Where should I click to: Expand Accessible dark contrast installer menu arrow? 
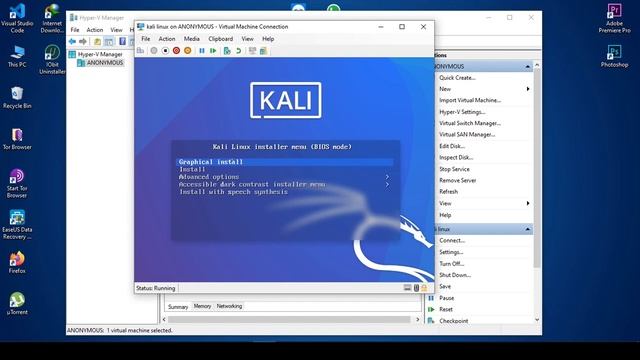[387, 184]
